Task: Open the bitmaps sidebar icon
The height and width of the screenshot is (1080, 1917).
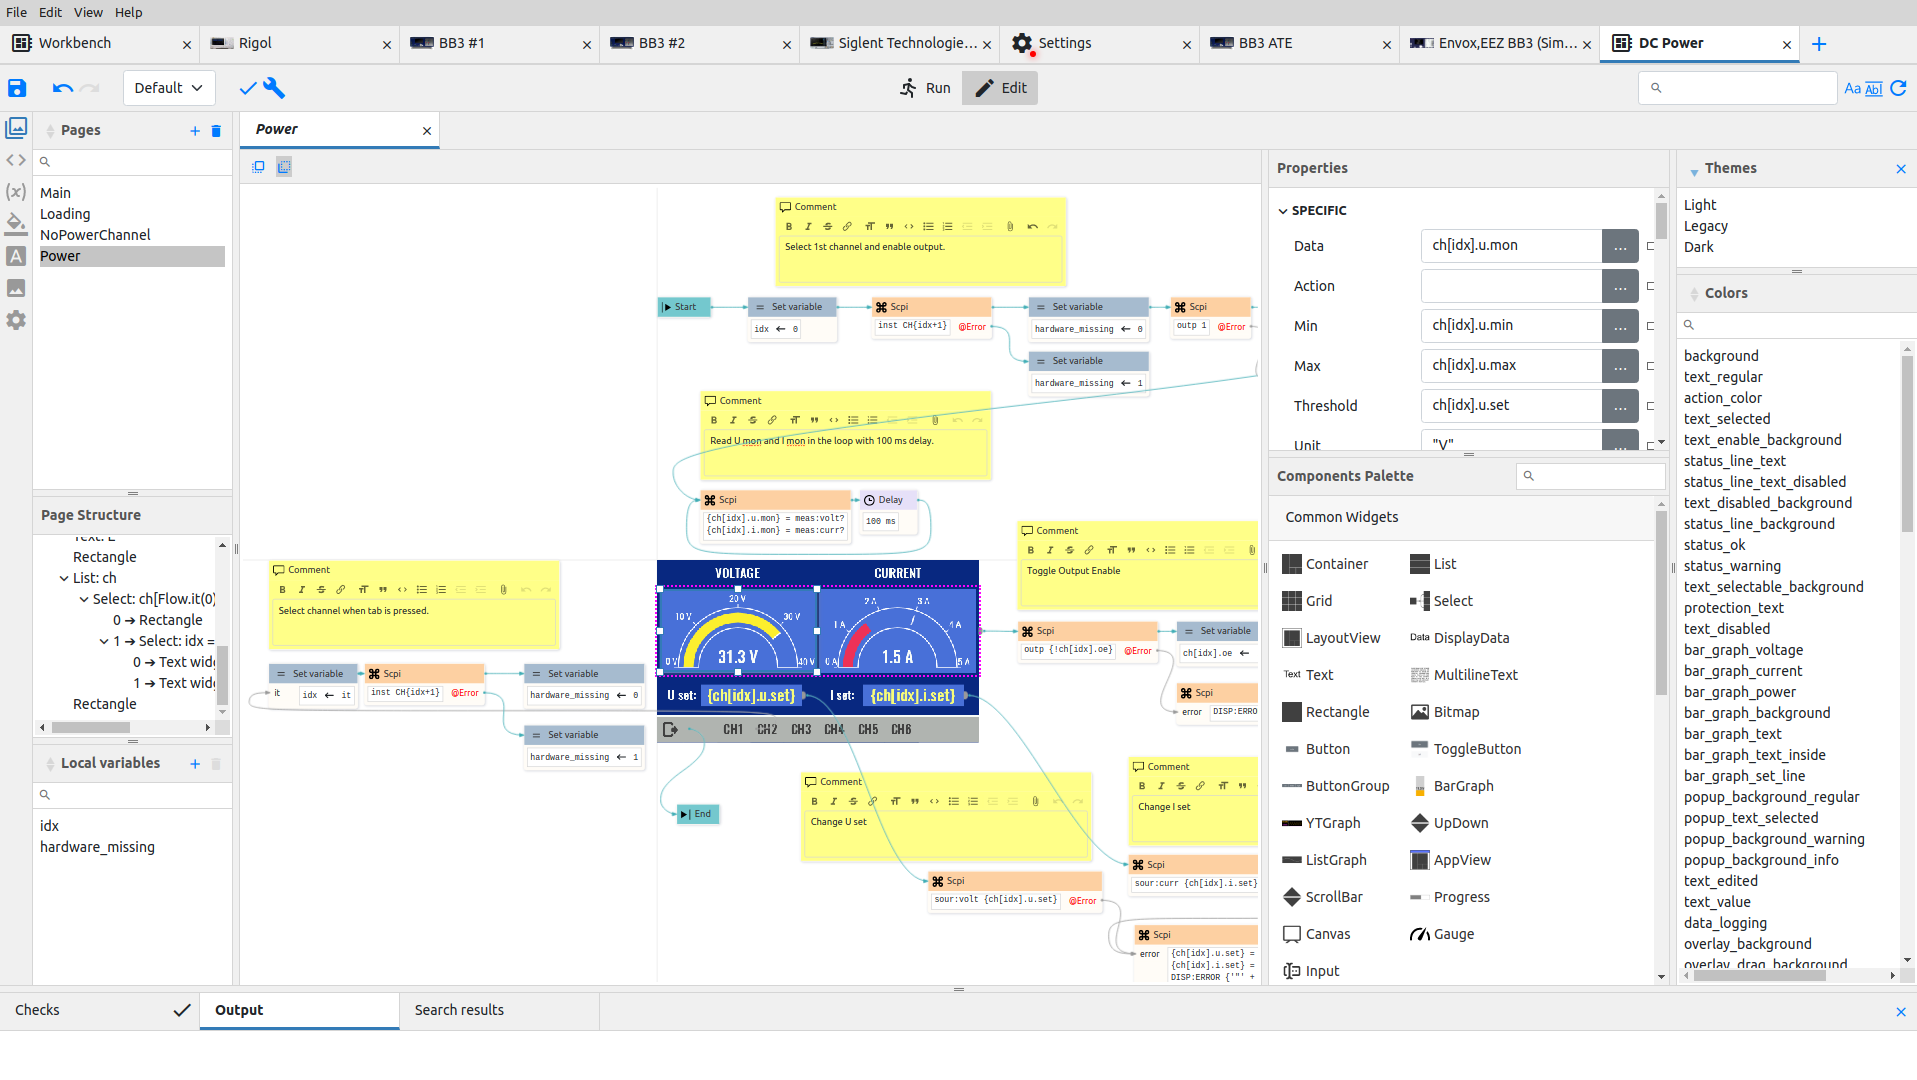Action: point(16,288)
